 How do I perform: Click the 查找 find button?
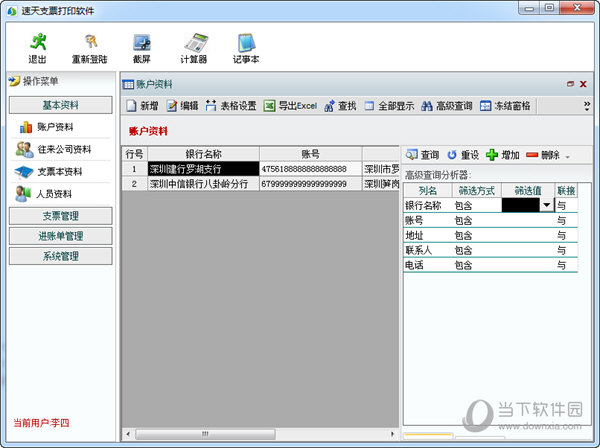[x=340, y=106]
